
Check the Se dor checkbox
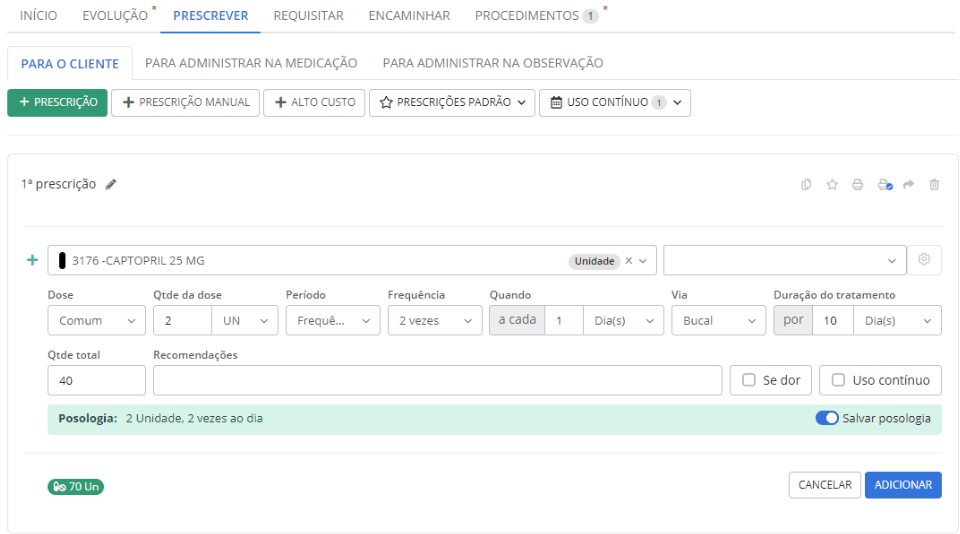click(x=749, y=380)
